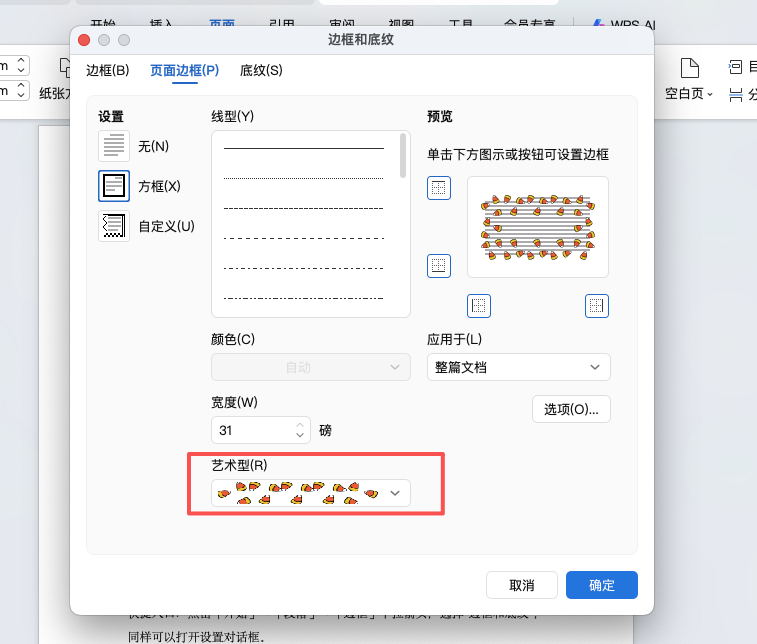Open the 空白页 dropdown arrow in ribbon
757x644 pixels.
[x=710, y=94]
